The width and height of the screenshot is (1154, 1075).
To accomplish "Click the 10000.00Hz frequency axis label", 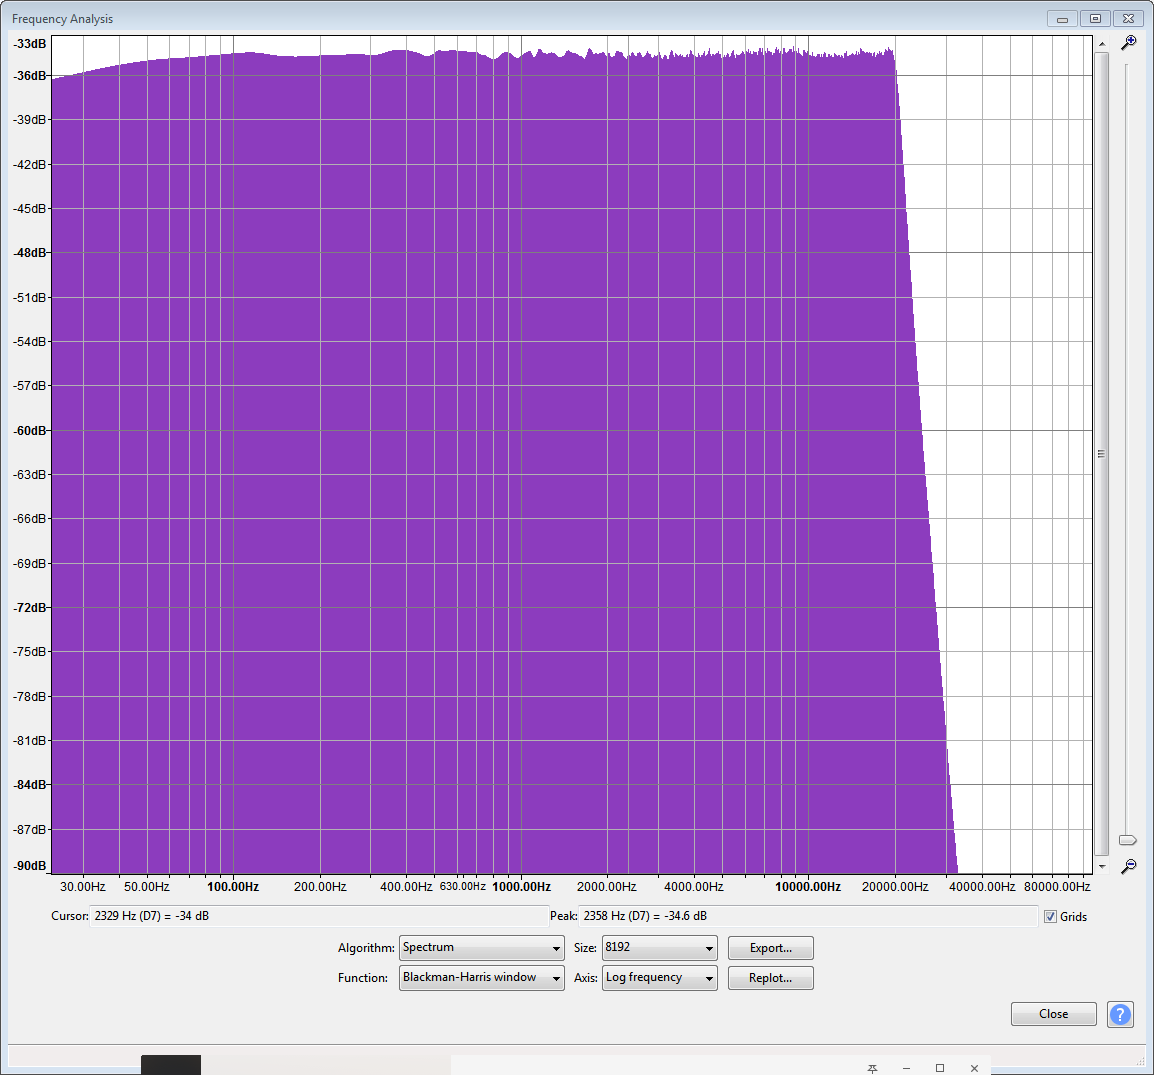I will [x=807, y=887].
